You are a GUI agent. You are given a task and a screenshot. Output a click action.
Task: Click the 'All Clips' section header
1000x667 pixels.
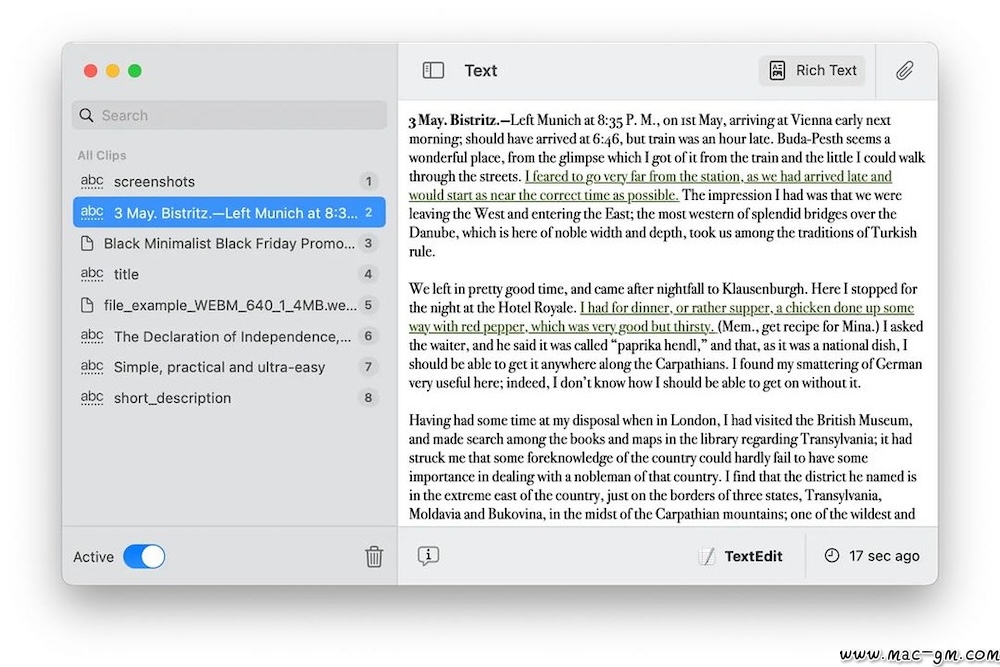(x=102, y=155)
